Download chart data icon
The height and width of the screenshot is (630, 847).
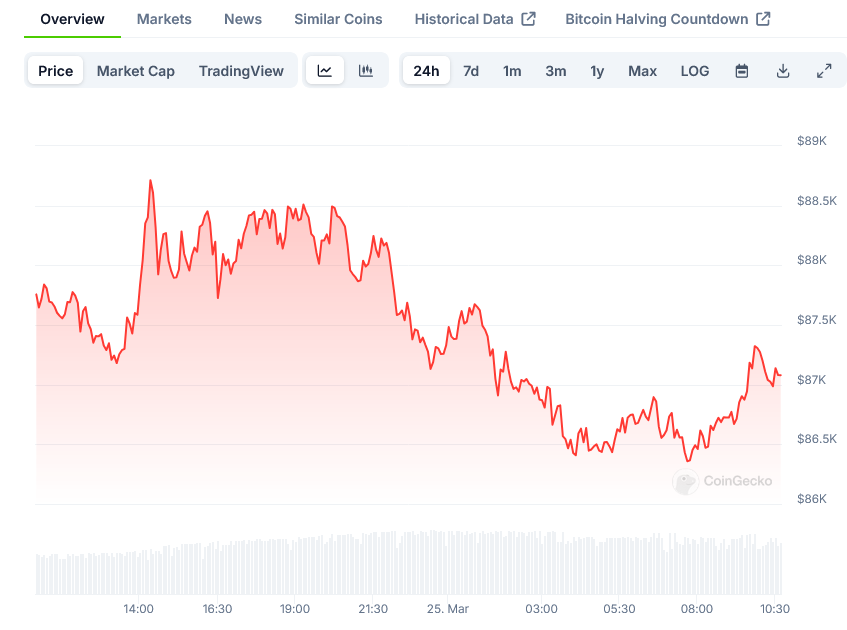(x=783, y=71)
